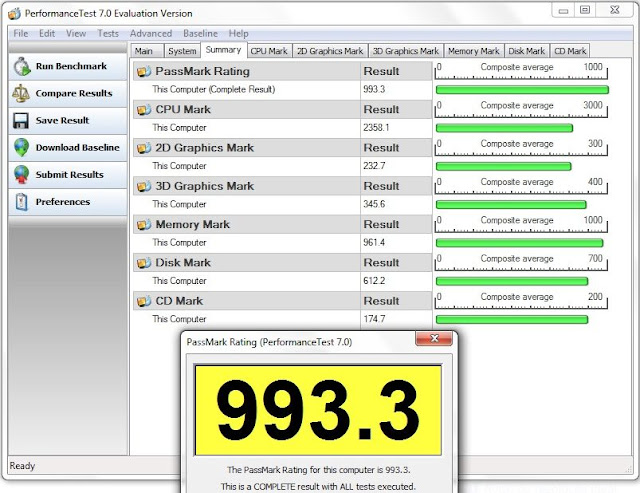Click the CD Mark result value 174.7
640x493 pixels.
coord(374,319)
